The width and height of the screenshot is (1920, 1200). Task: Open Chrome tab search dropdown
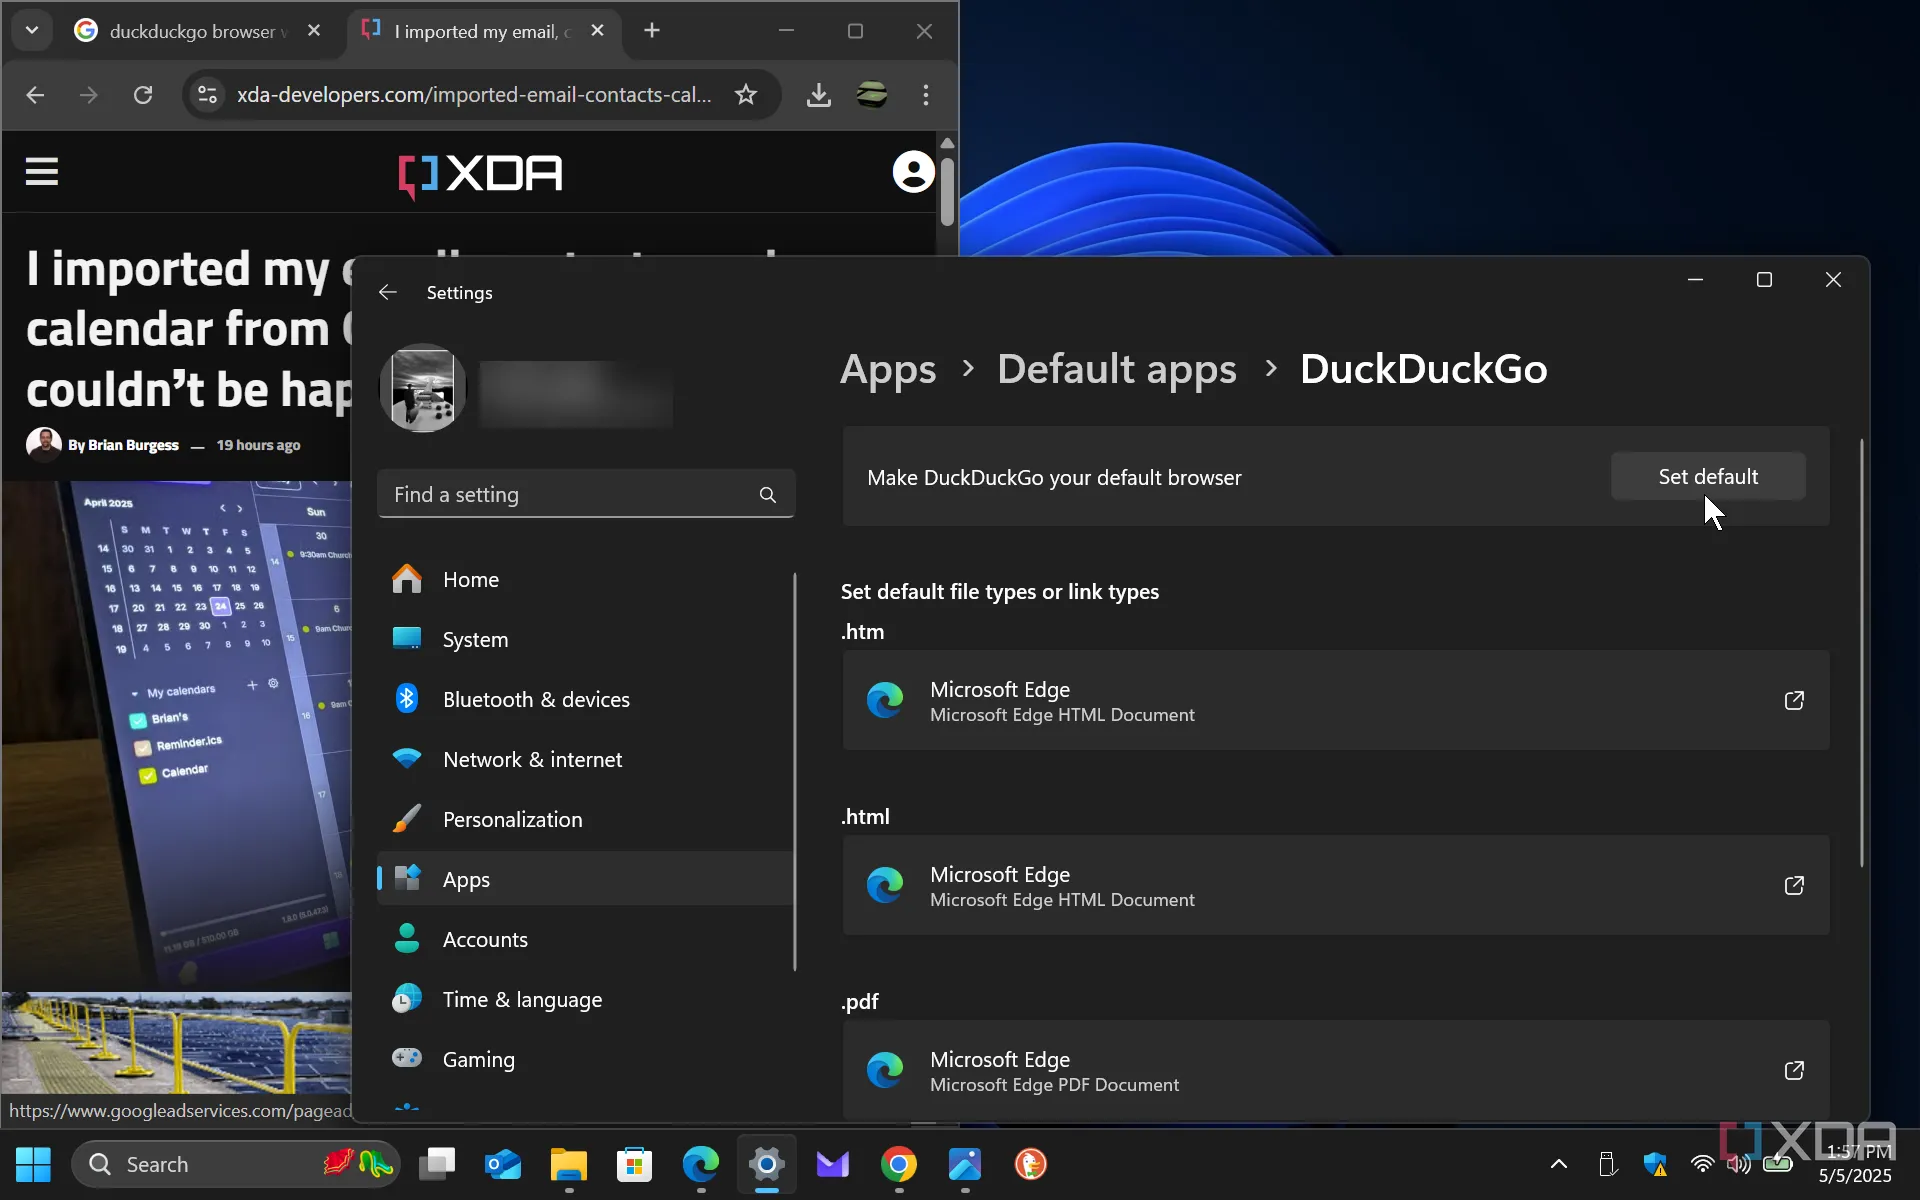click(32, 31)
